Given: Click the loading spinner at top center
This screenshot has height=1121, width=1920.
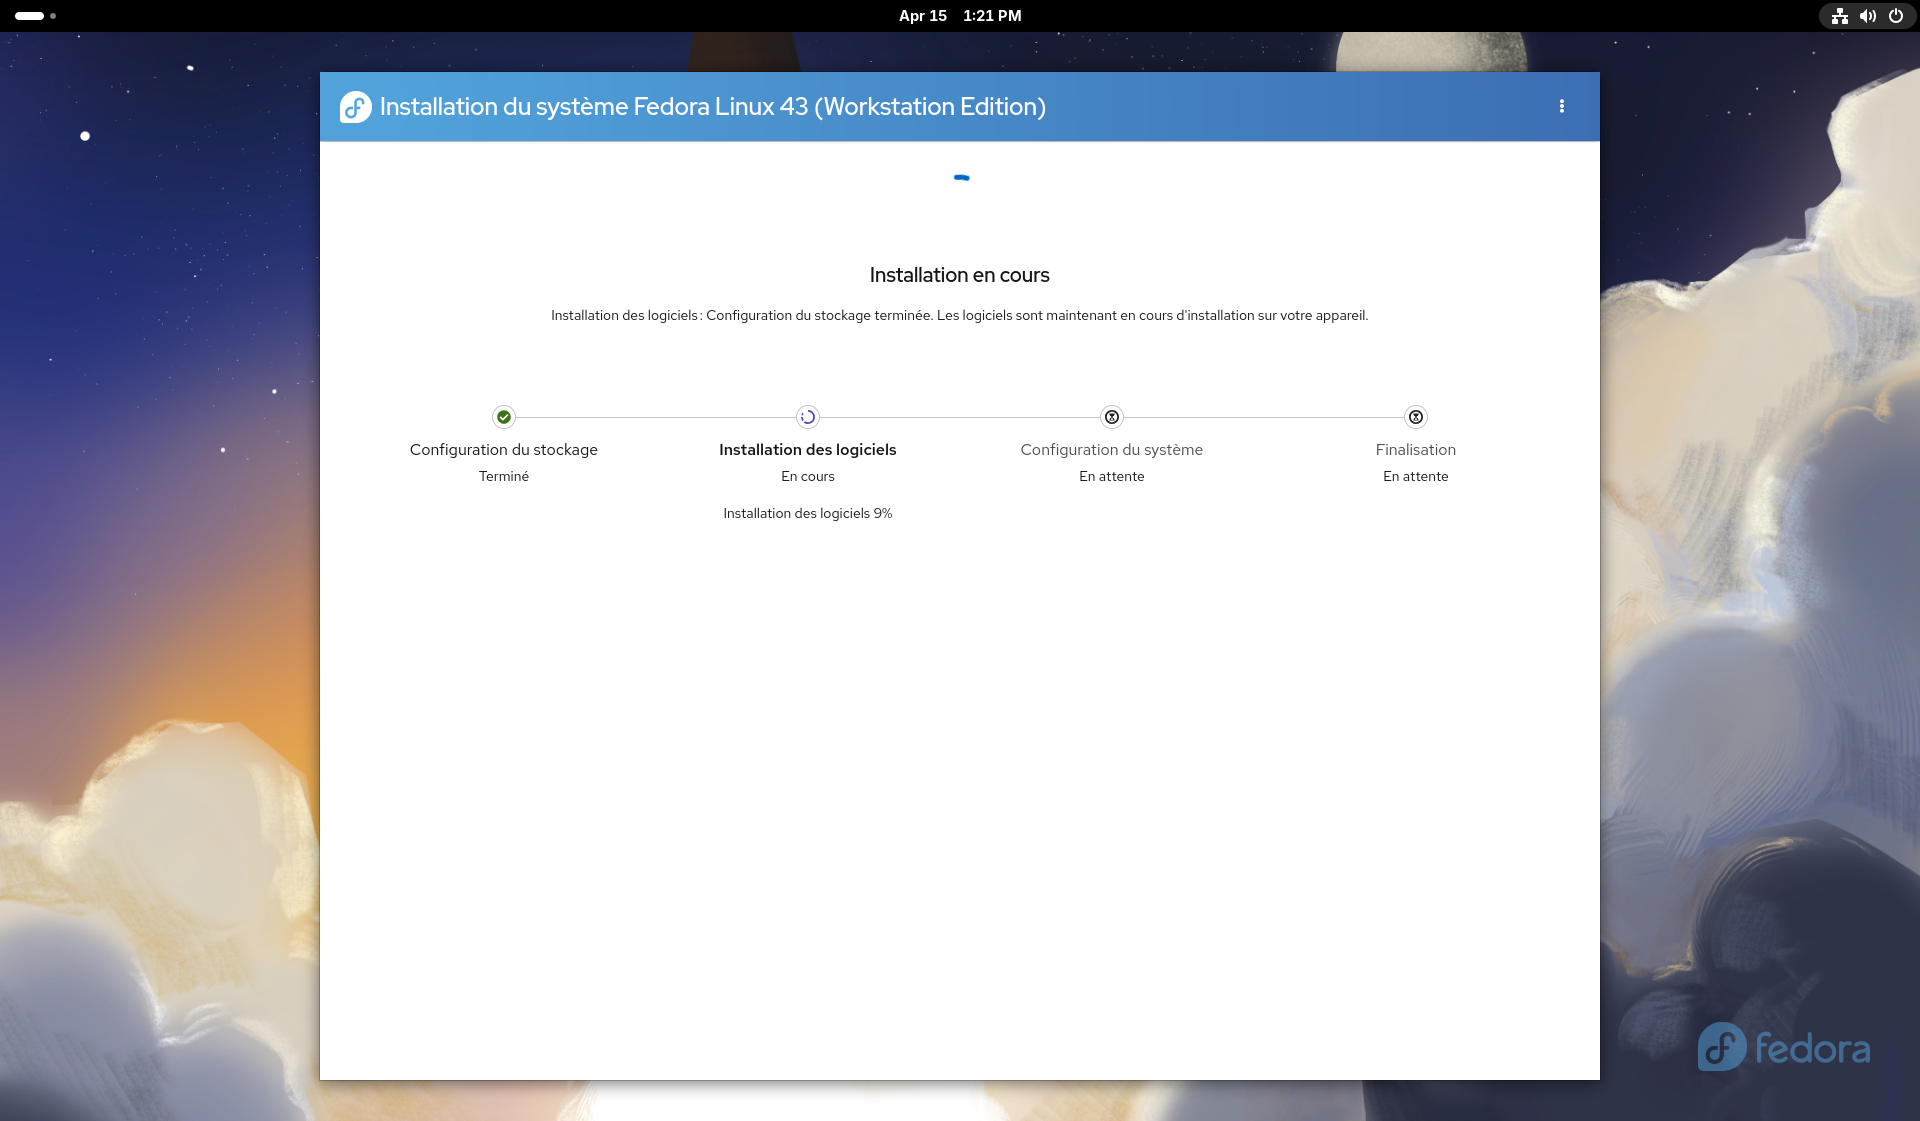Looking at the screenshot, I should [x=961, y=178].
